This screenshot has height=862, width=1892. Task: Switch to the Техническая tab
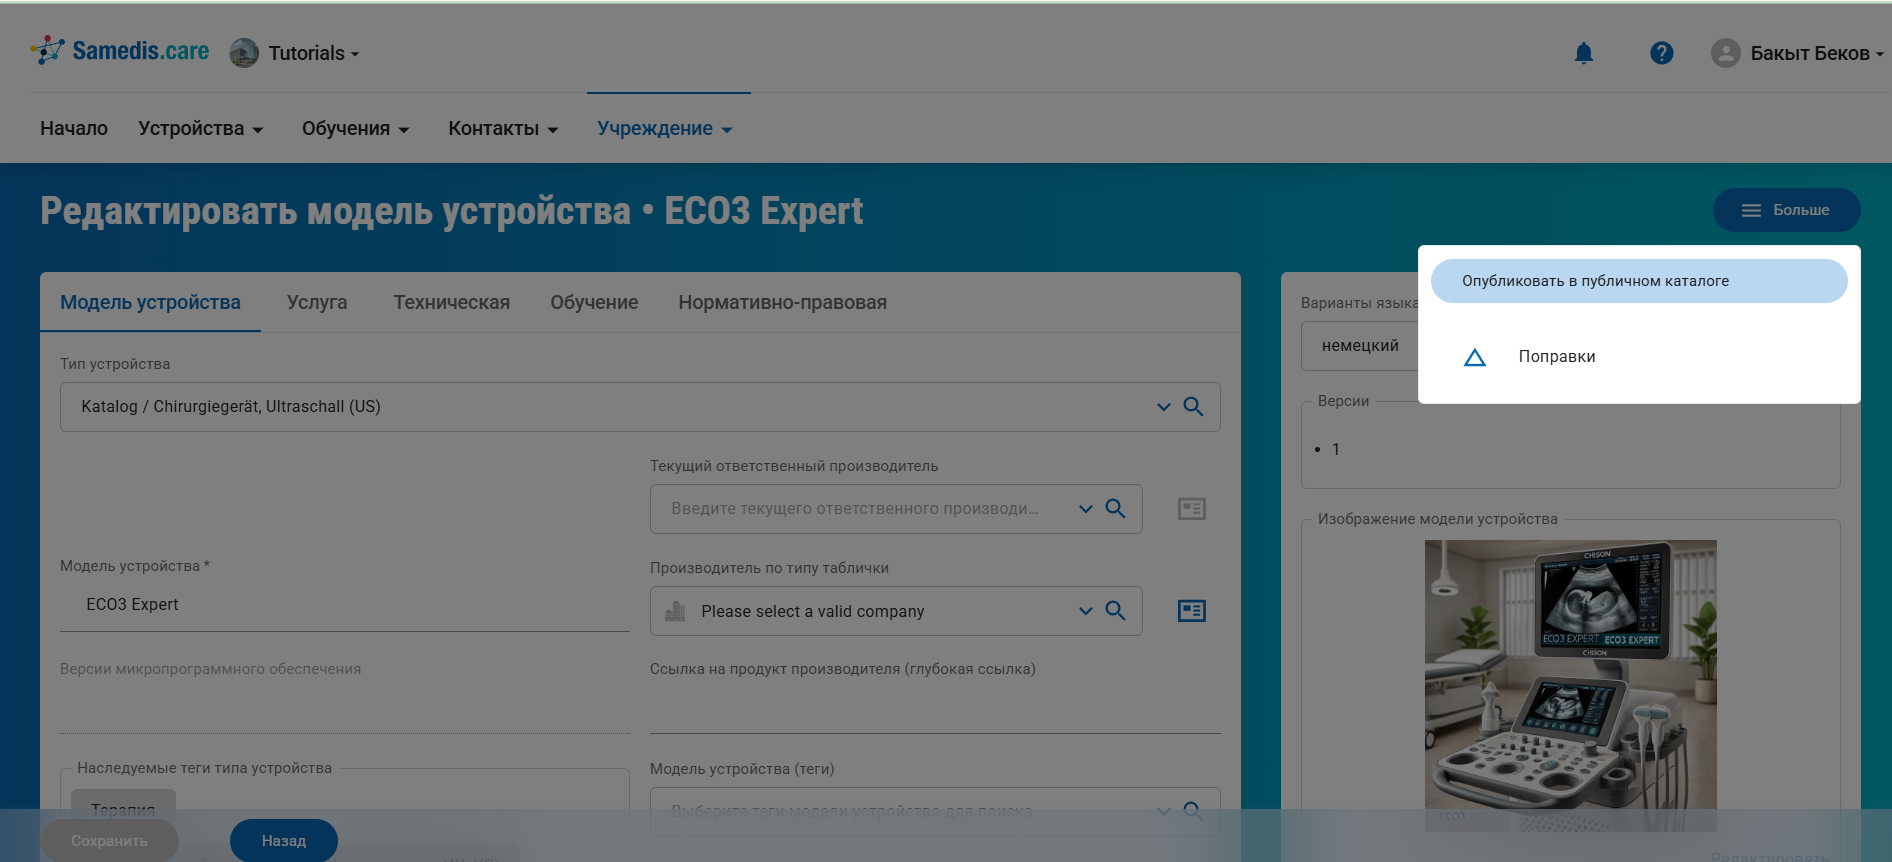point(452,302)
